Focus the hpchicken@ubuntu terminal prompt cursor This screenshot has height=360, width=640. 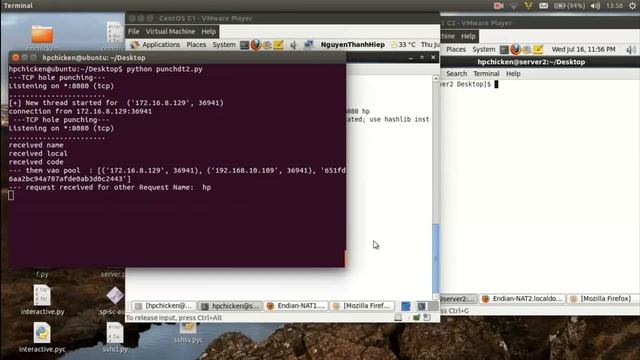tap(11, 196)
